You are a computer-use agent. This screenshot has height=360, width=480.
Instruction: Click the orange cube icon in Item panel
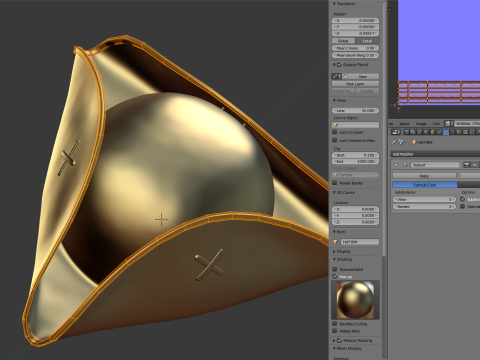point(336,242)
